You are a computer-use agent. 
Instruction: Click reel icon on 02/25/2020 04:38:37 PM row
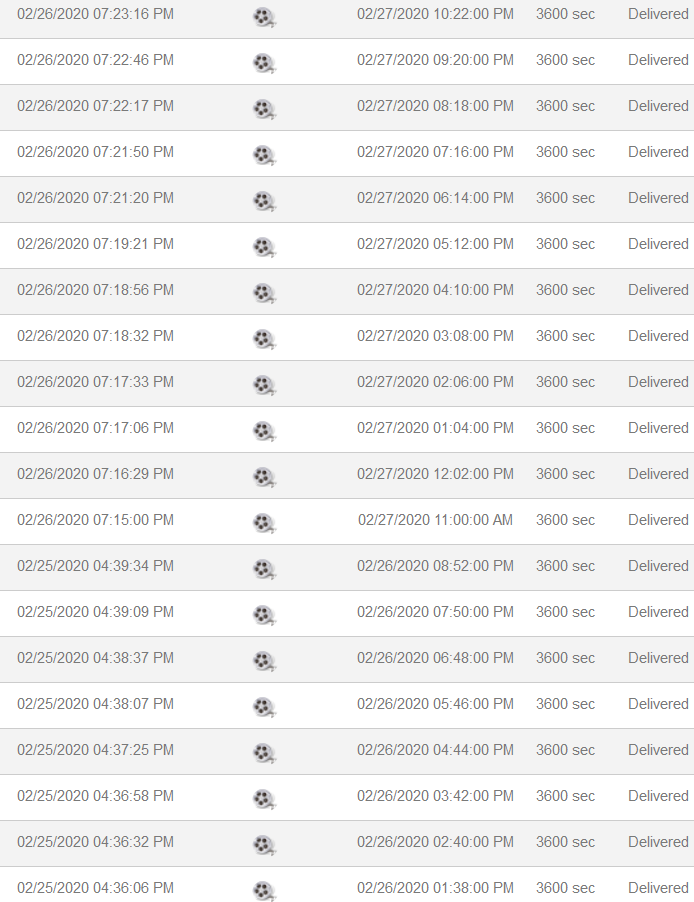pos(263,660)
